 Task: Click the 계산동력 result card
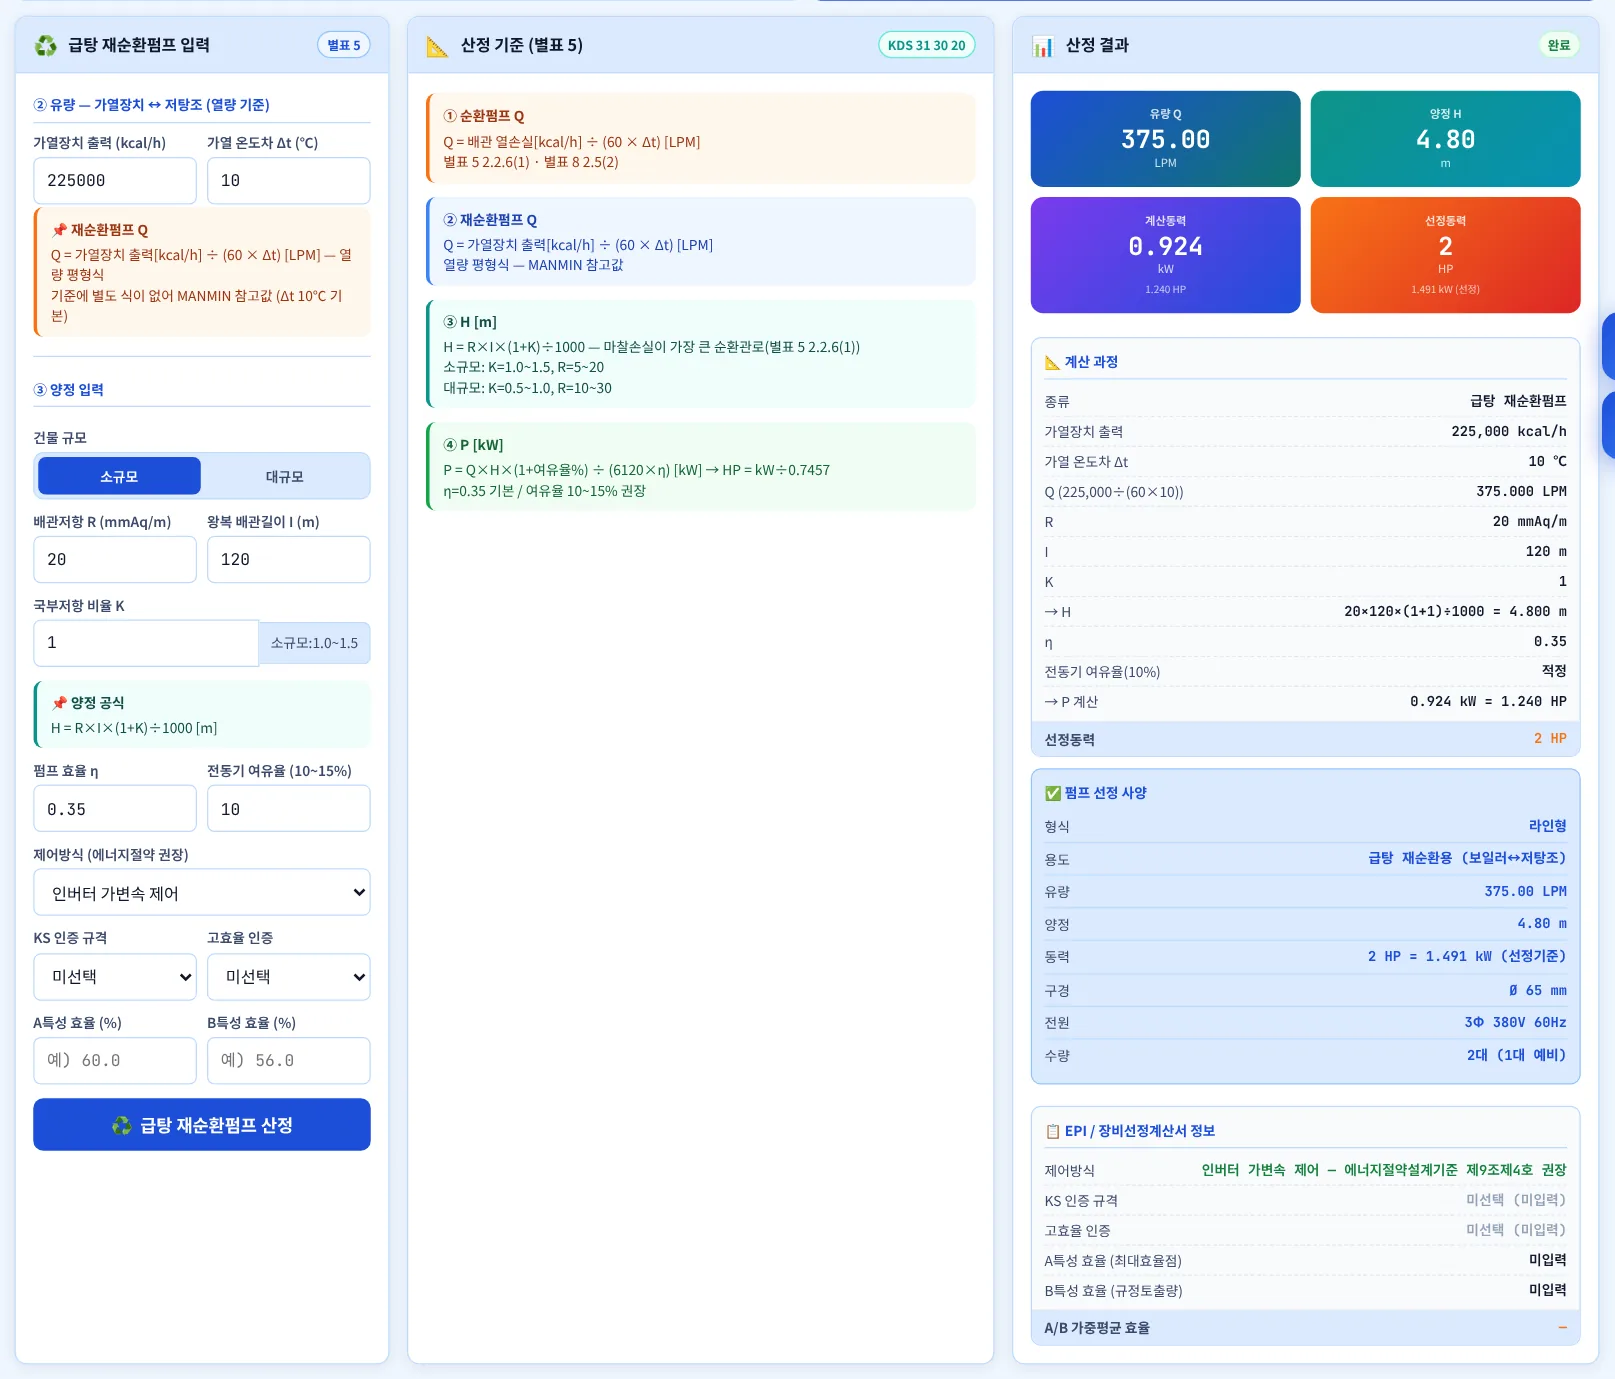click(1166, 255)
